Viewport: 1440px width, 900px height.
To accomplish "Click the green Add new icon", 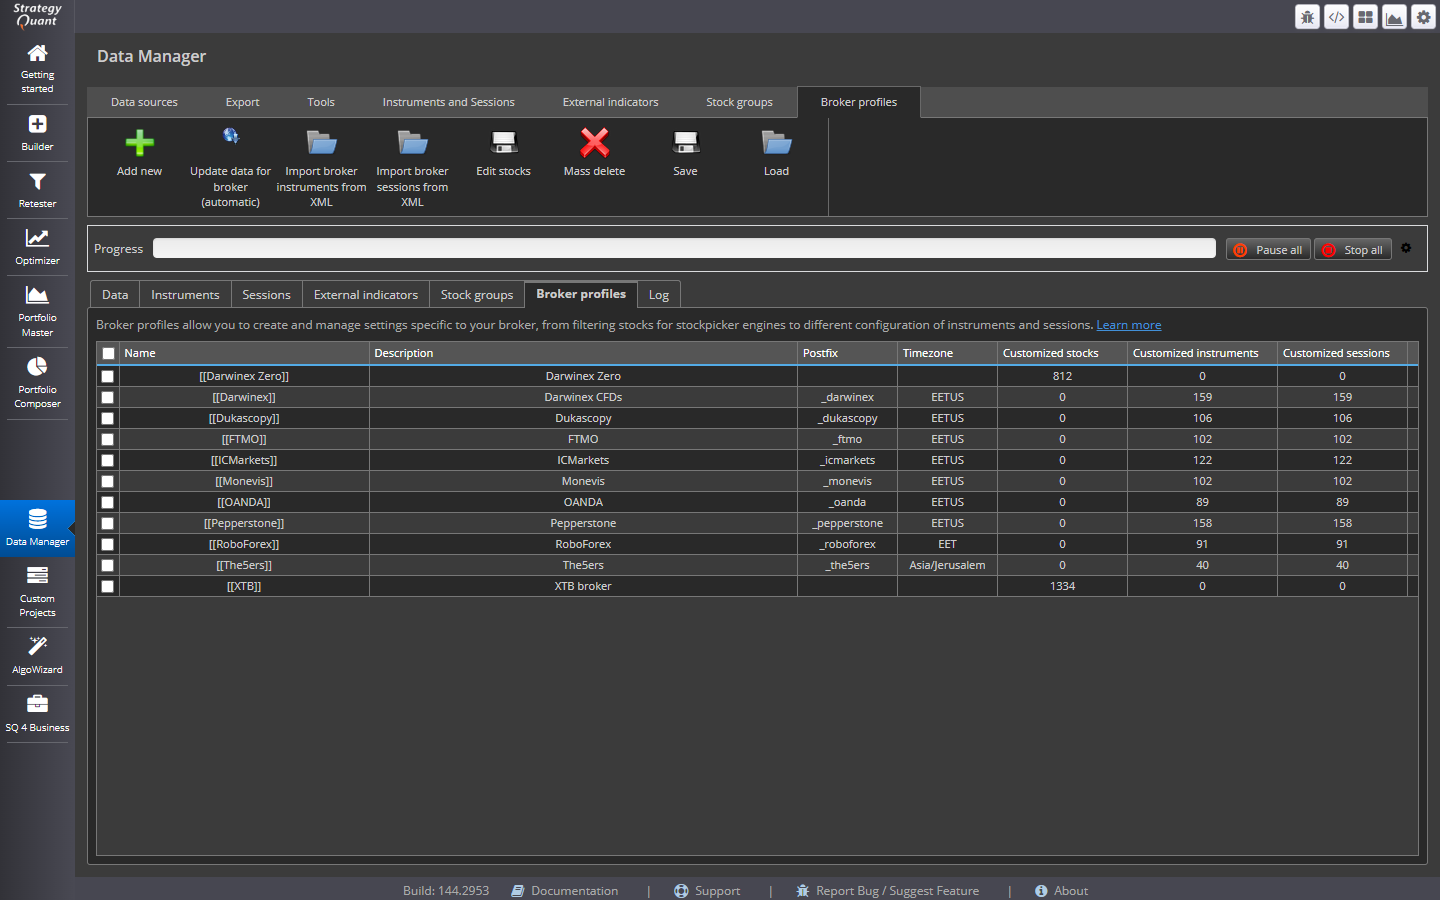I will point(139,143).
